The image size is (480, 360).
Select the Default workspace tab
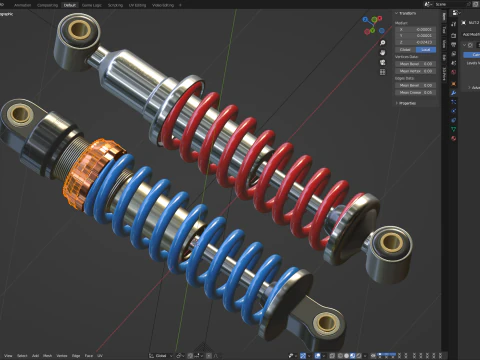(70, 5)
